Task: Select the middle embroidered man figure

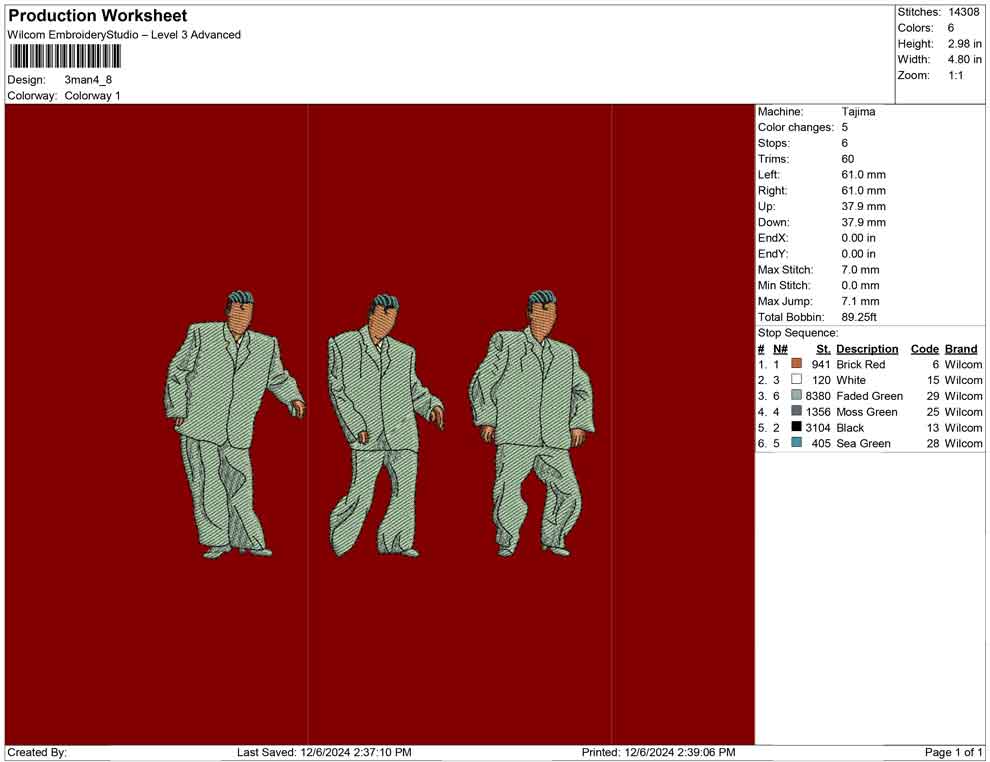Action: coord(382,425)
